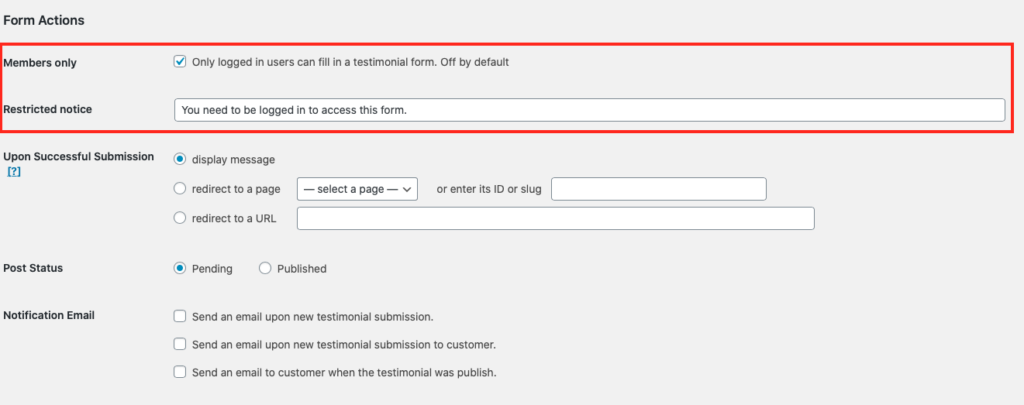Viewport: 1024px width, 405px height.
Task: Click the Published label text
Action: click(x=302, y=268)
